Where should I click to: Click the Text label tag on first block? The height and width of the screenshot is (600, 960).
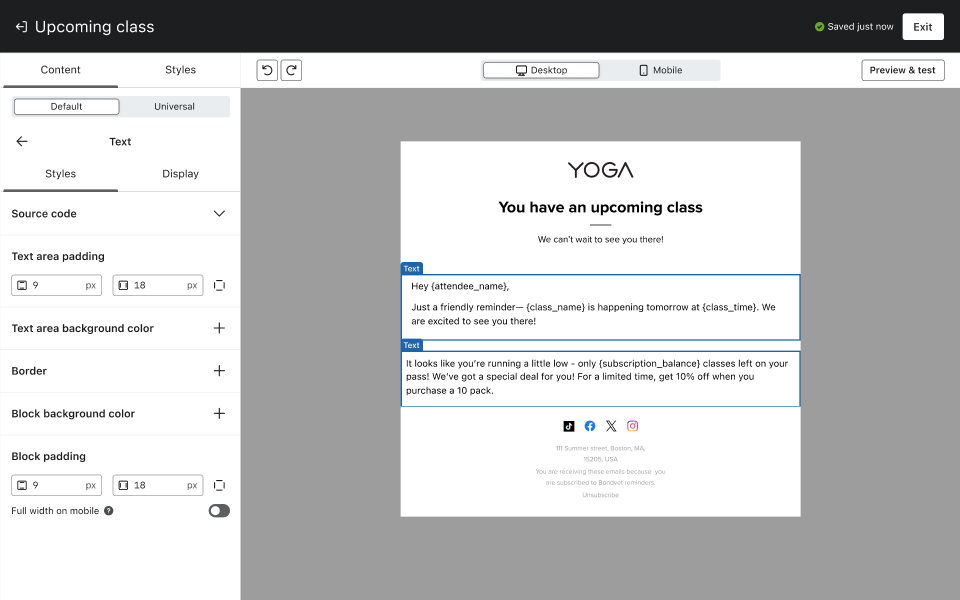pyautogui.click(x=411, y=269)
